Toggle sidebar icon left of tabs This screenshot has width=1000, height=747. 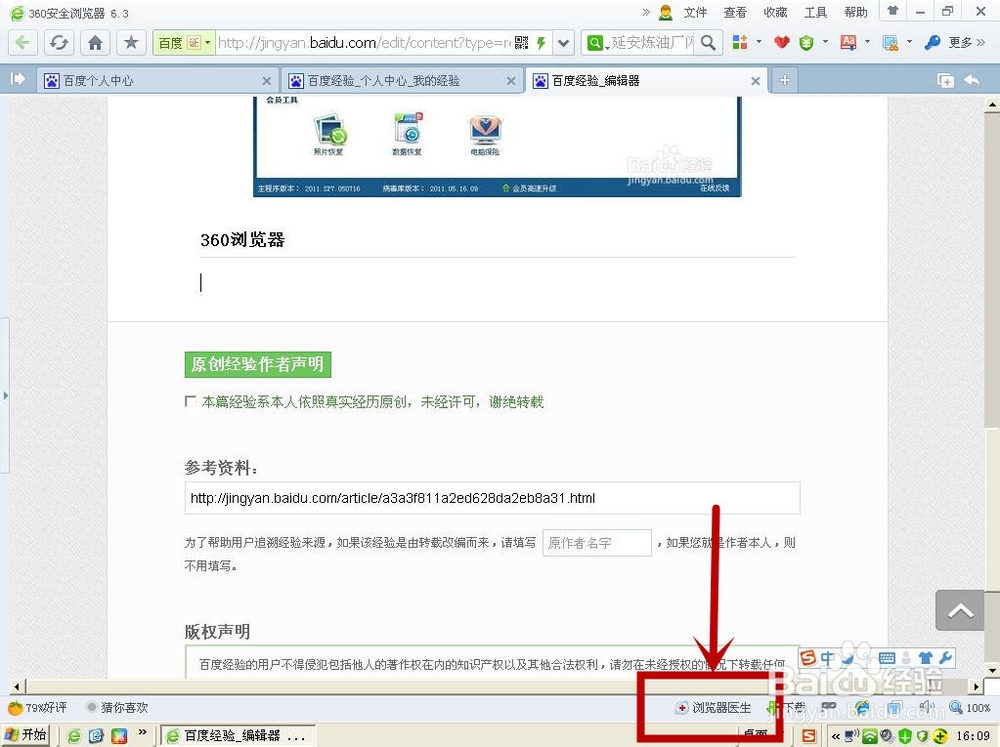17,78
